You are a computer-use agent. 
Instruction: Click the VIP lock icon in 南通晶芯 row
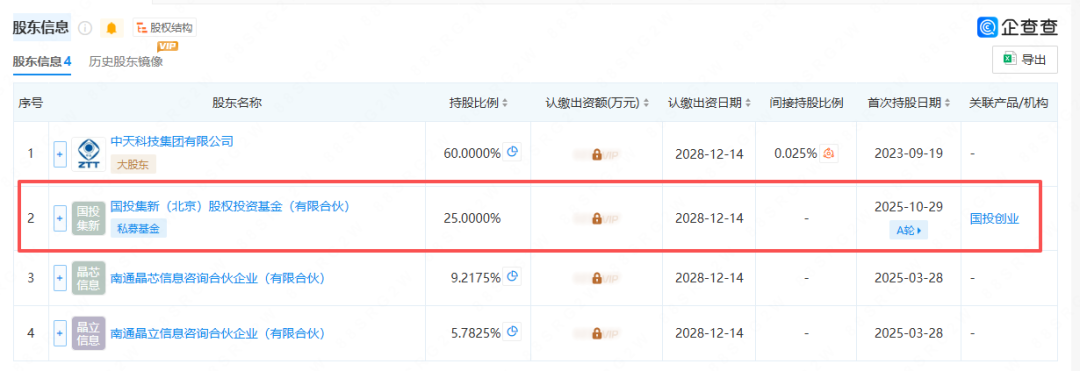point(597,278)
